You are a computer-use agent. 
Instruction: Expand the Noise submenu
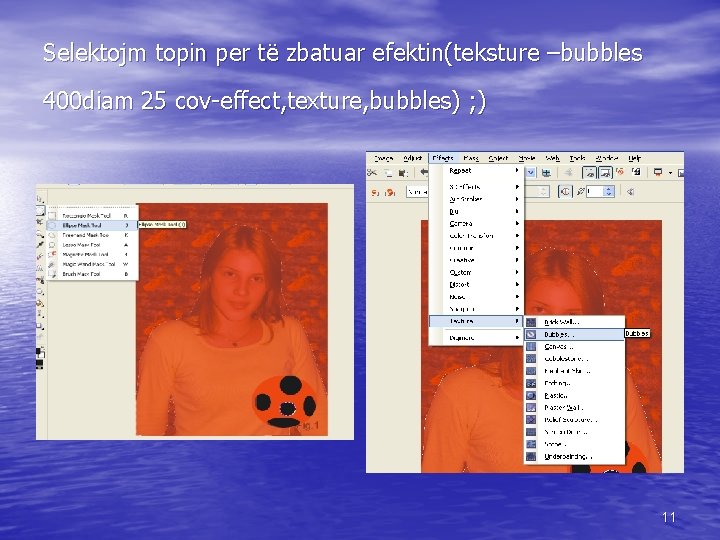coord(476,297)
